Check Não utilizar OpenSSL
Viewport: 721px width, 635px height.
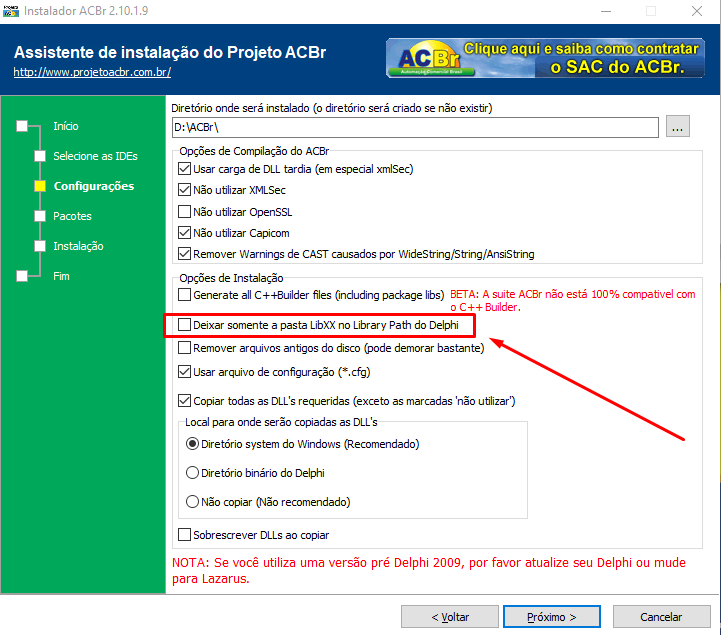tap(184, 212)
